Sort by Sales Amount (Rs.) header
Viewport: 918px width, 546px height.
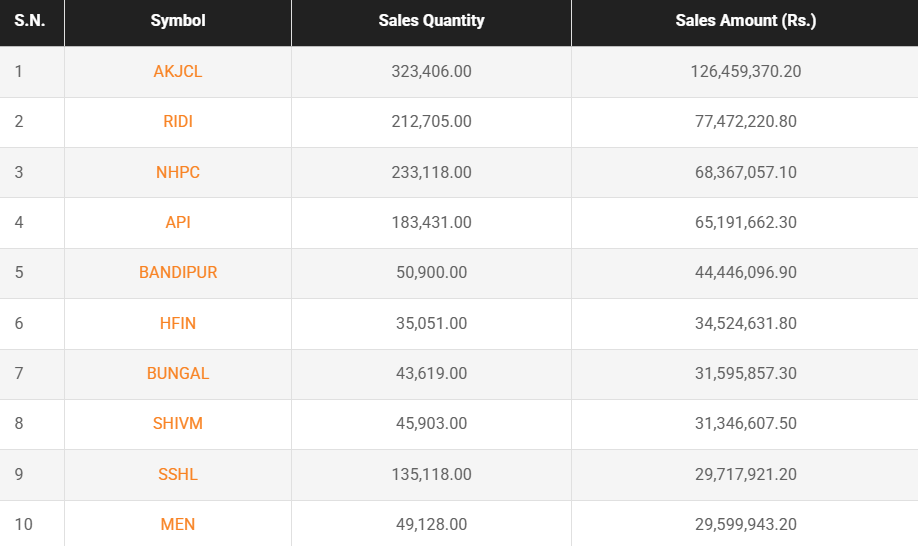(745, 21)
